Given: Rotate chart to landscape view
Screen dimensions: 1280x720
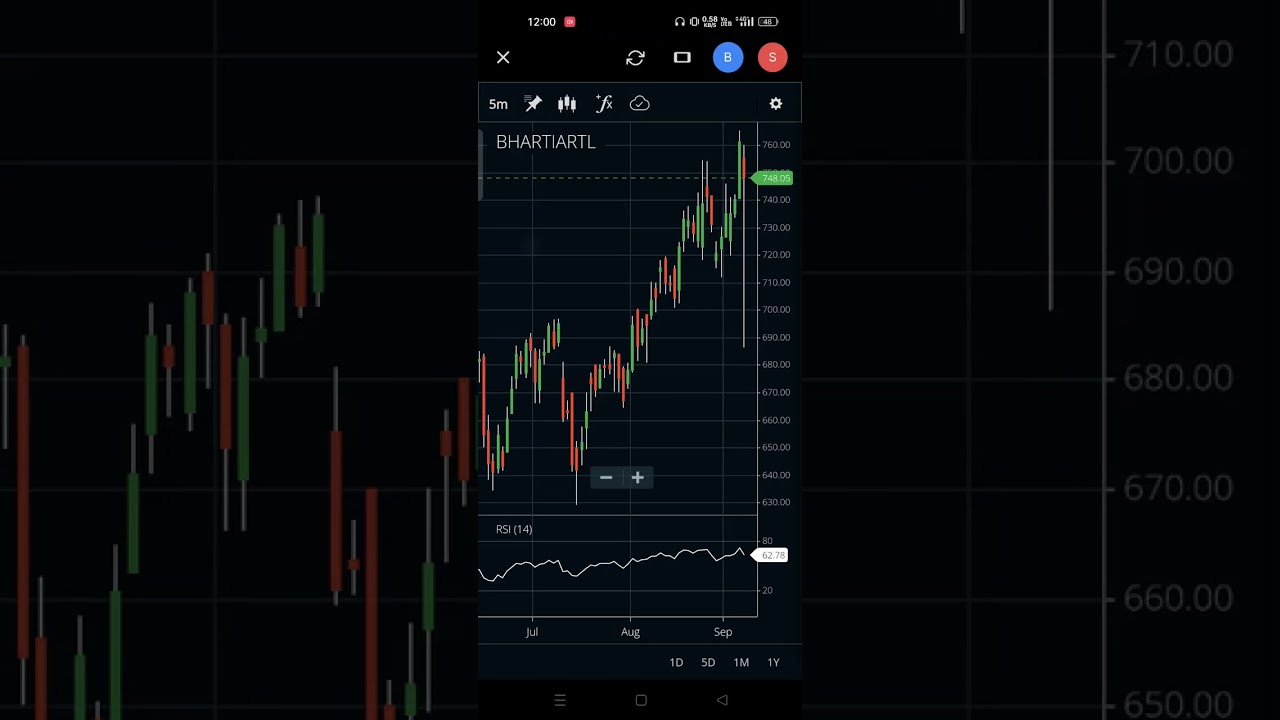Looking at the screenshot, I should point(682,58).
